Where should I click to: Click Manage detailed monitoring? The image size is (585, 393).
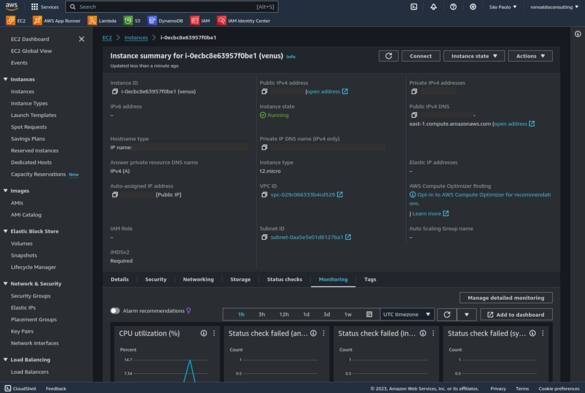tap(506, 298)
